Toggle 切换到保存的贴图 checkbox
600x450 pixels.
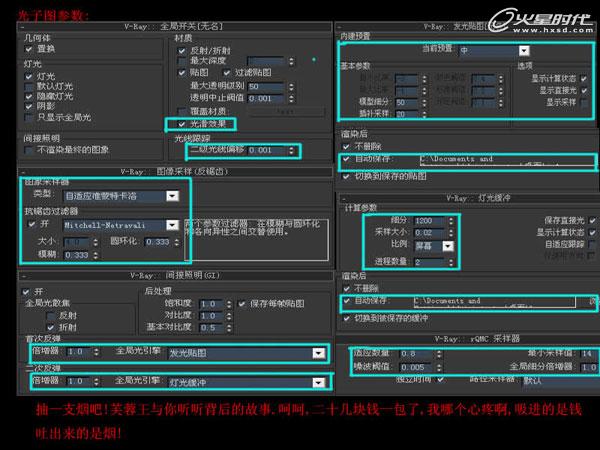(346, 176)
